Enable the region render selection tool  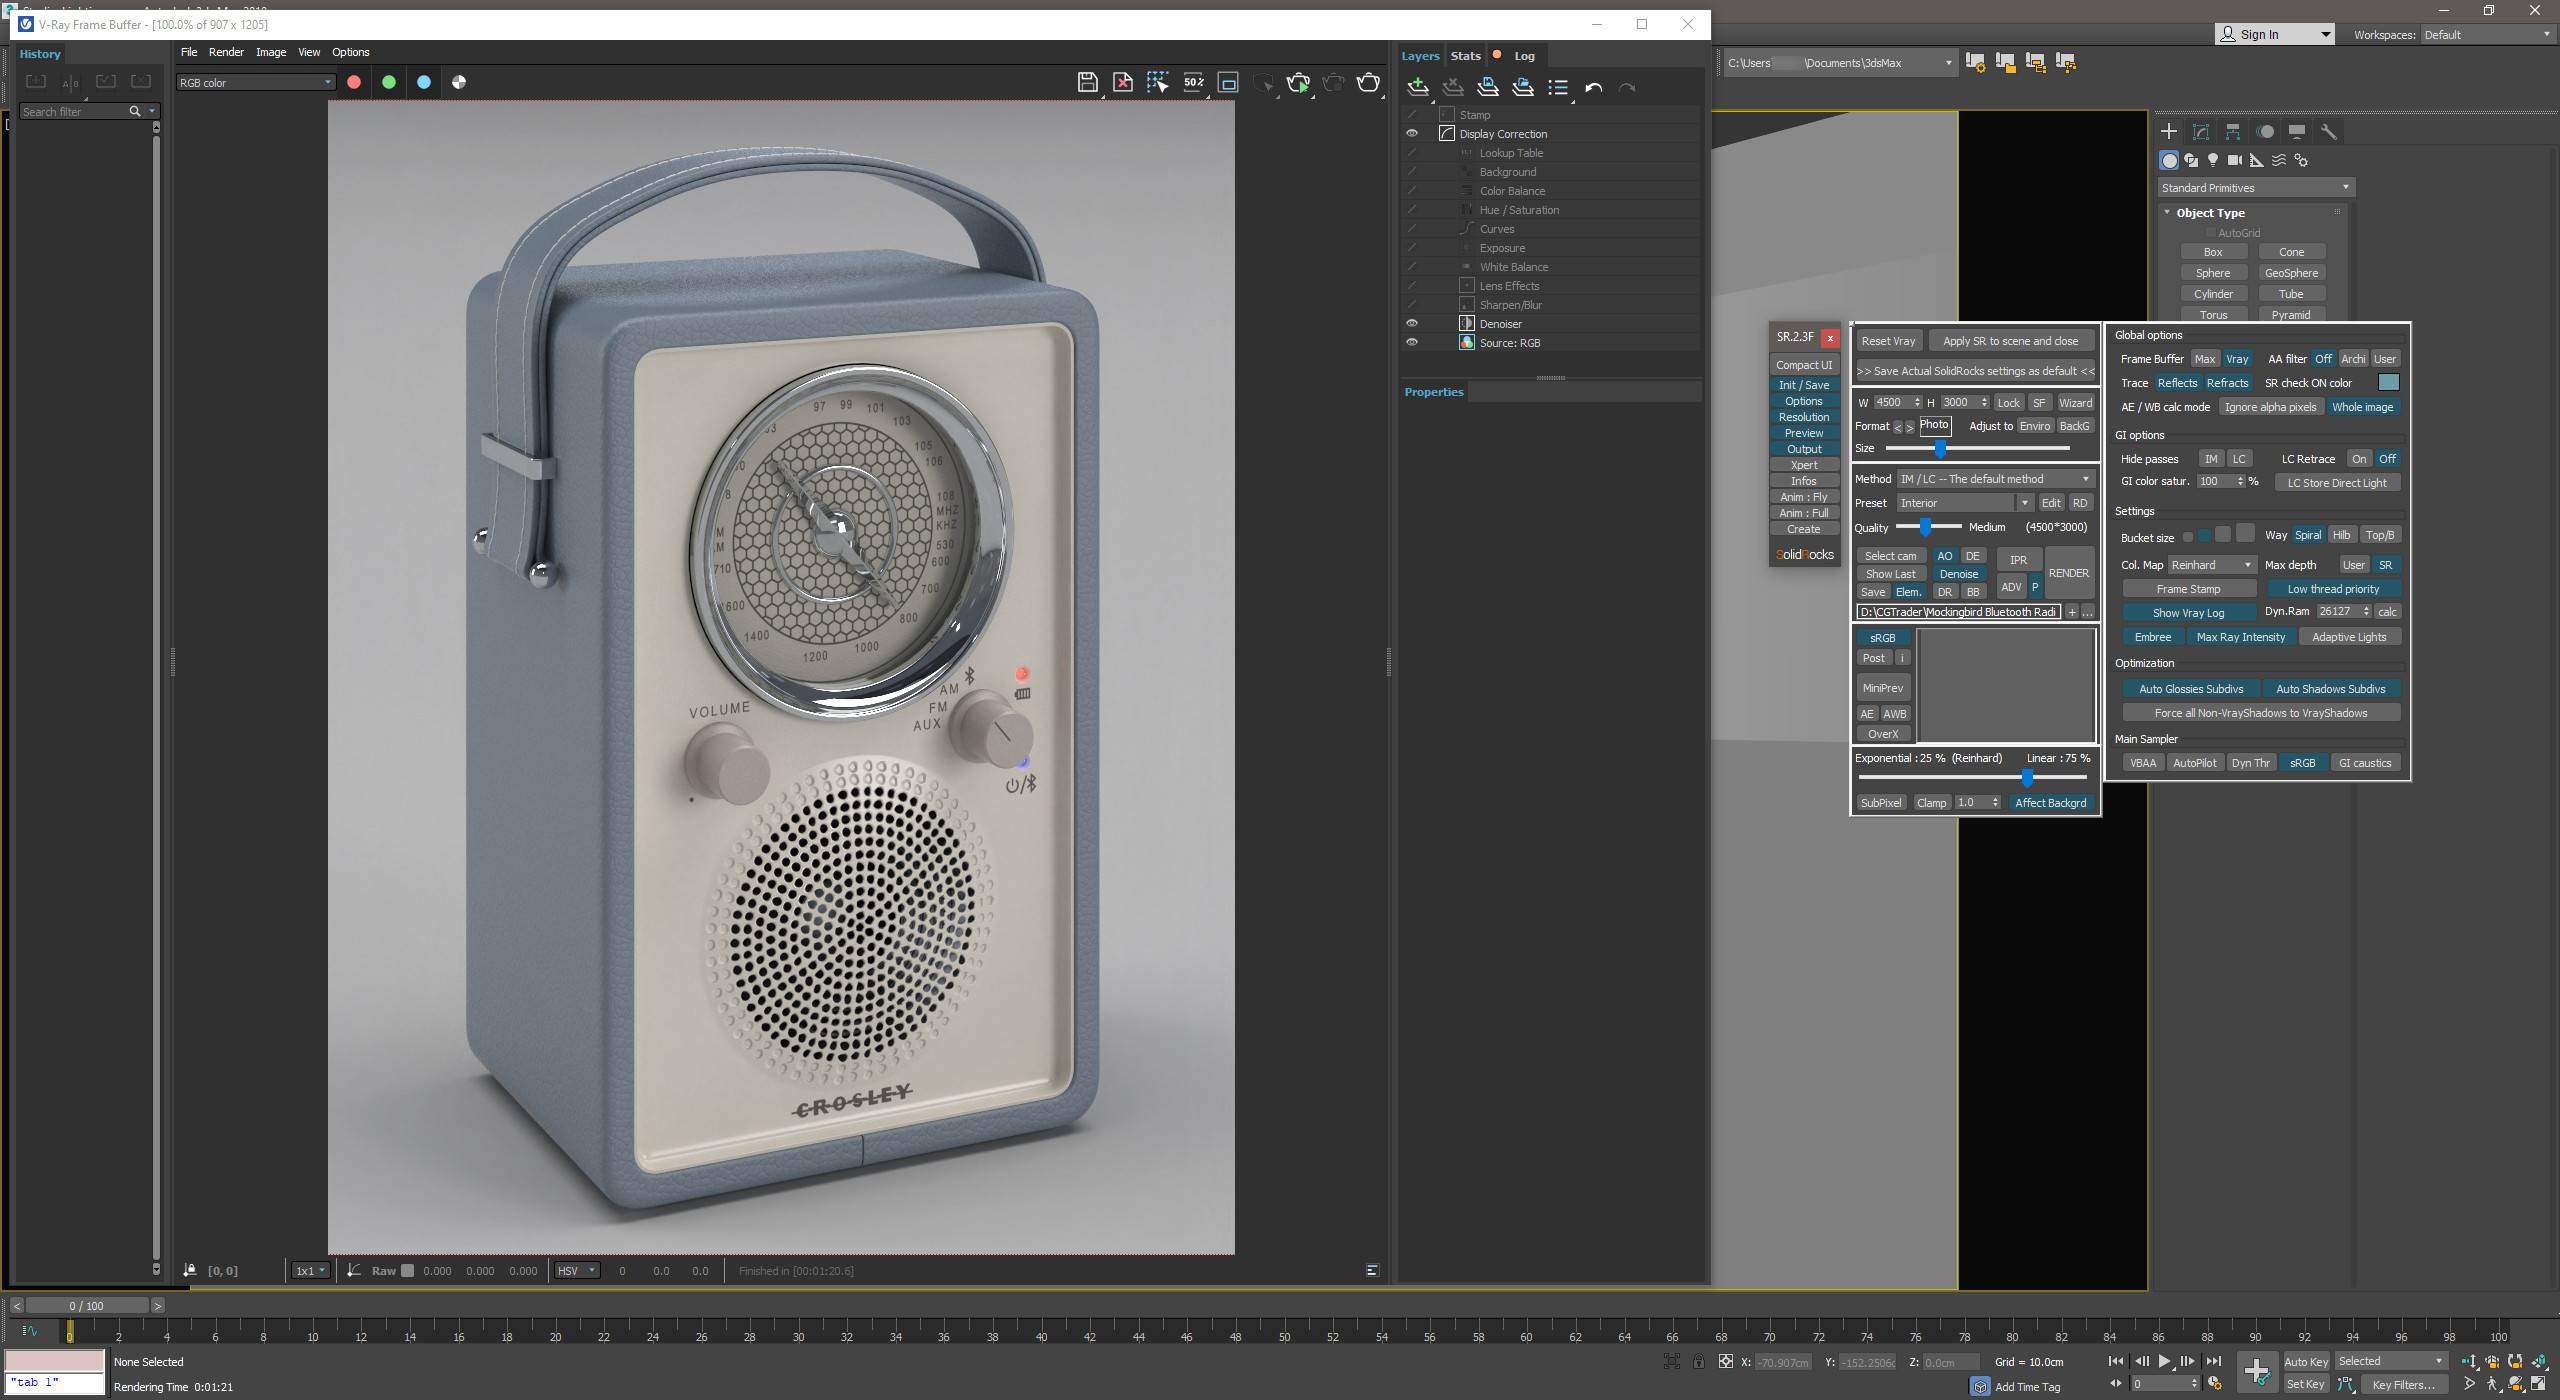tap(1157, 83)
